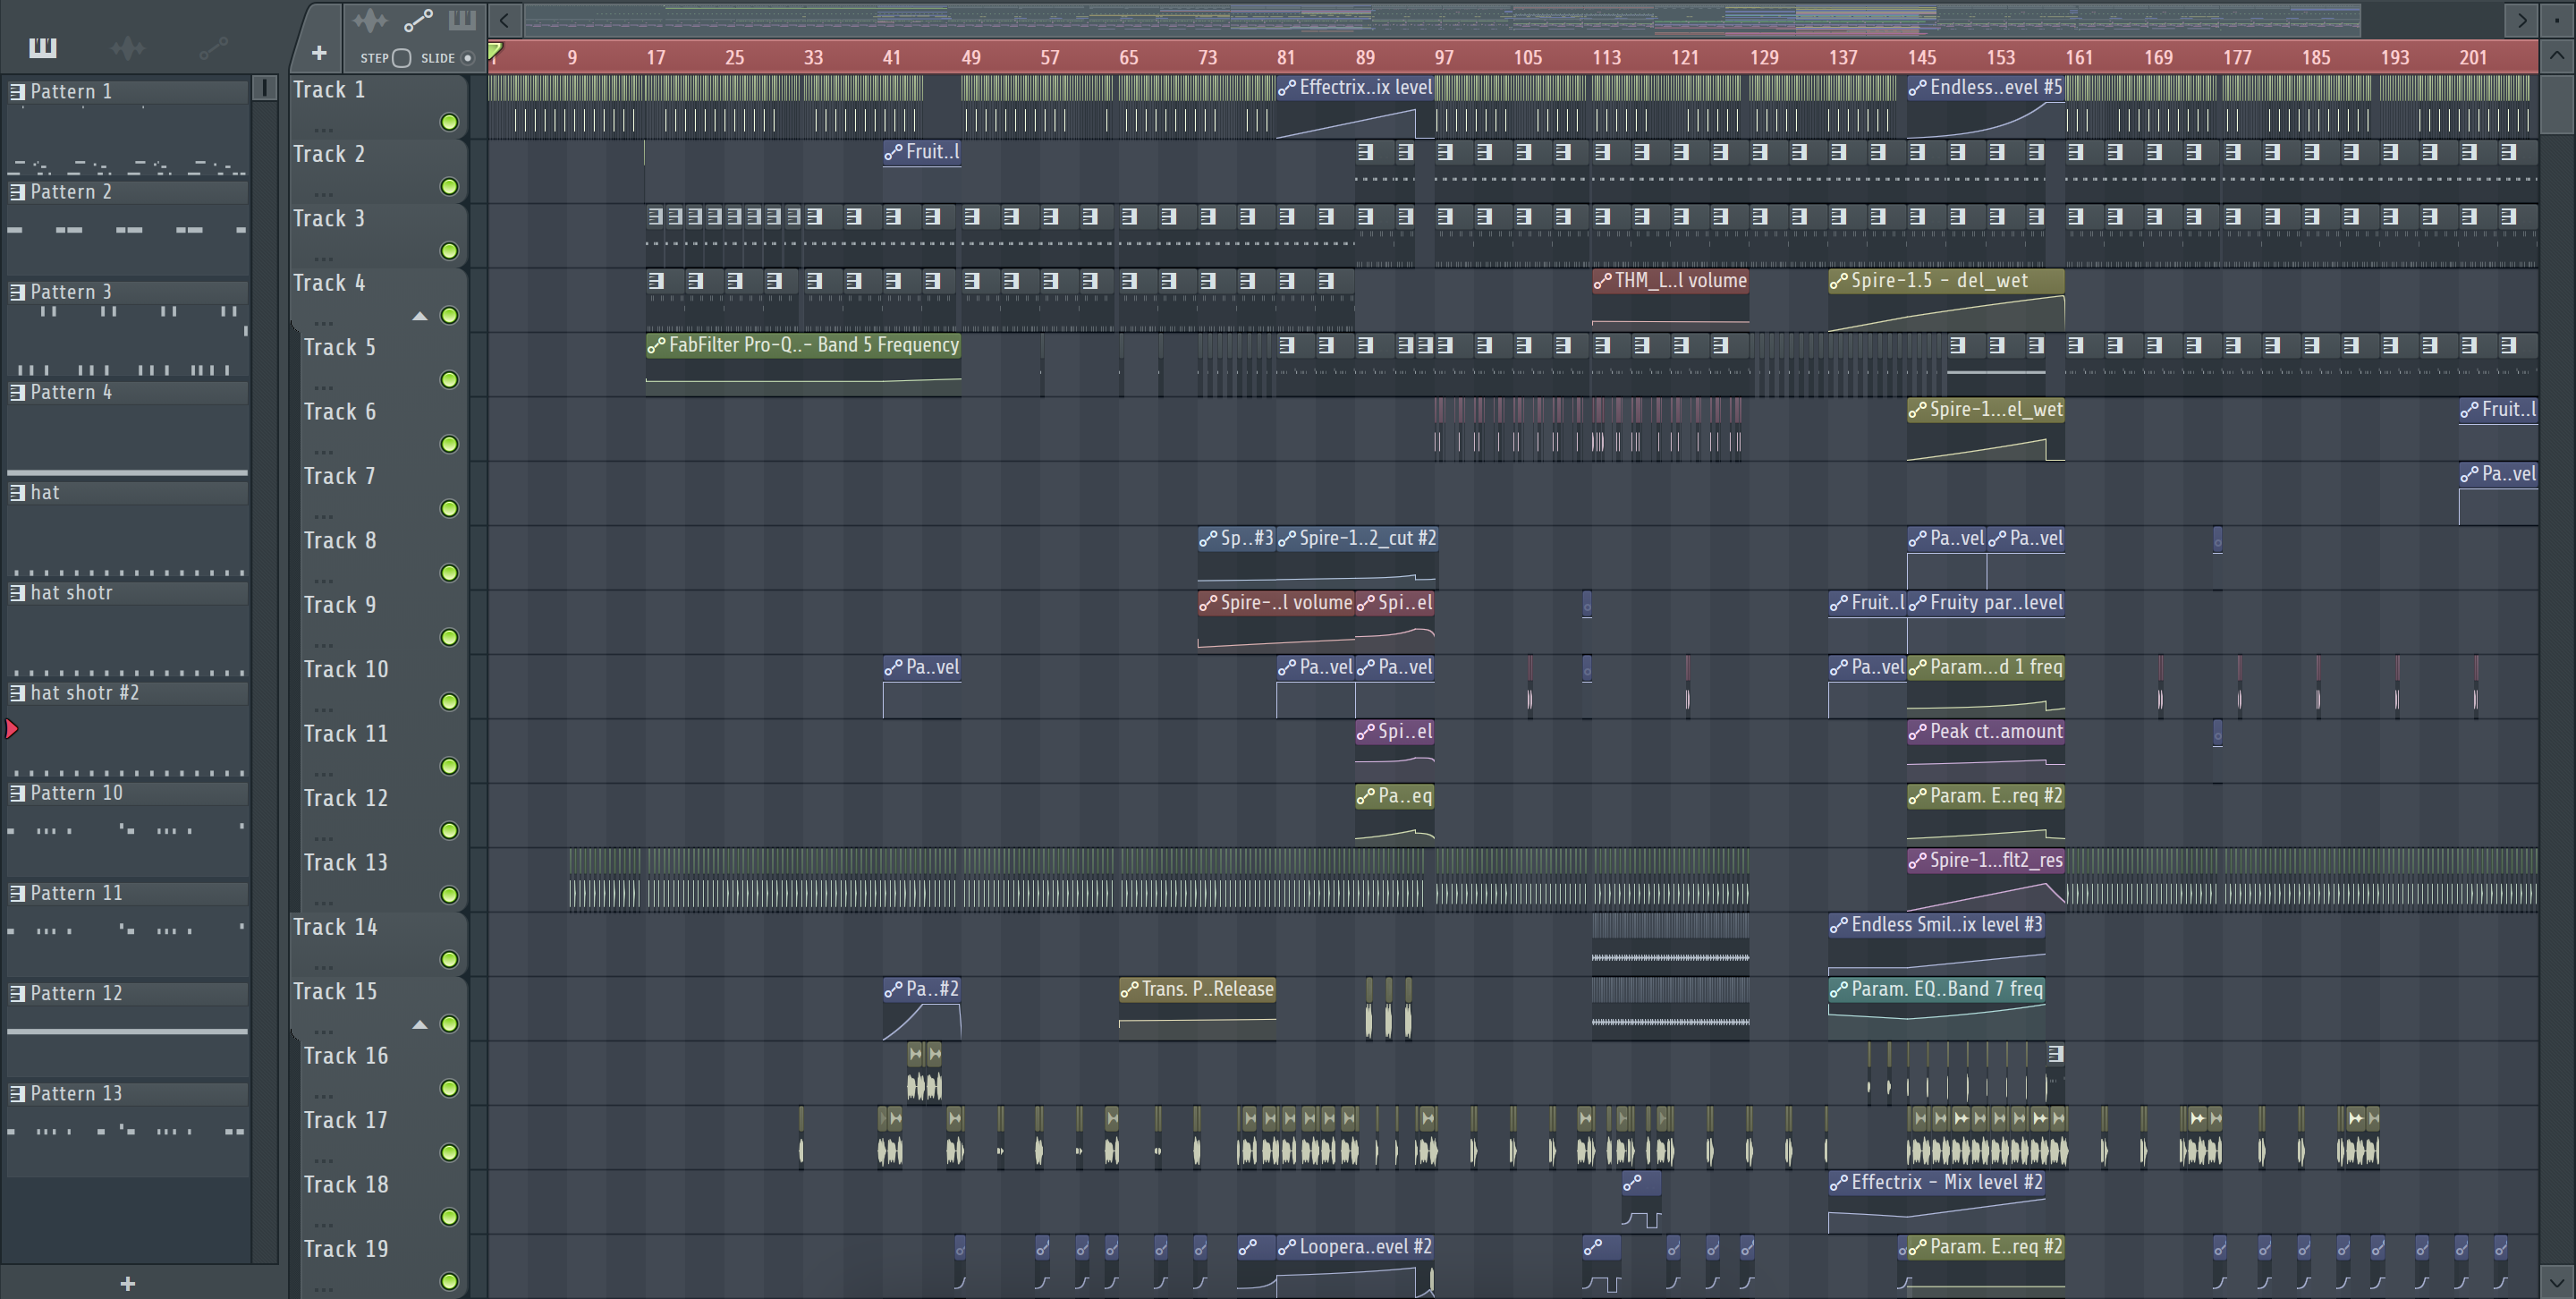2576x1299 pixels.
Task: Click the automation icon on the Effectrix..ix level clip
Action: (x=1287, y=88)
